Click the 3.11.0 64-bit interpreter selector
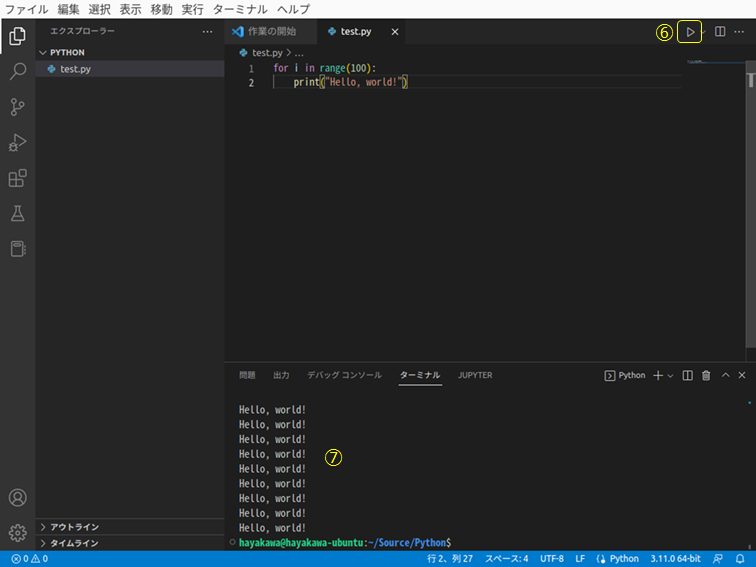 coord(677,559)
